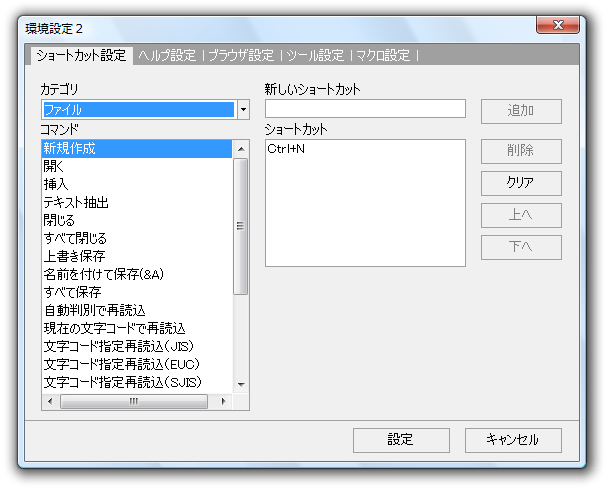Screen dimensions: 608x490
Task: Switch to the ヘルプ設定 tab
Action: (x=167, y=55)
